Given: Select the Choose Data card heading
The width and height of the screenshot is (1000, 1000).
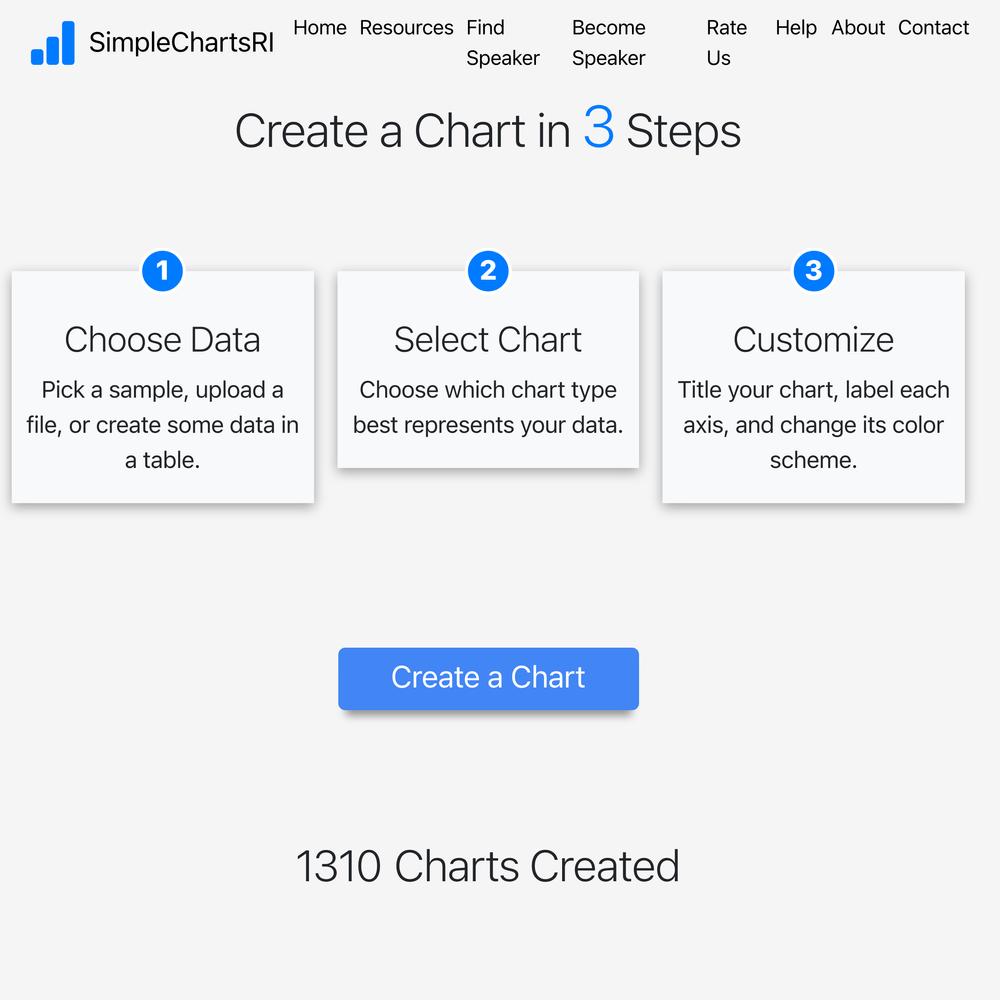Looking at the screenshot, I should coord(163,339).
